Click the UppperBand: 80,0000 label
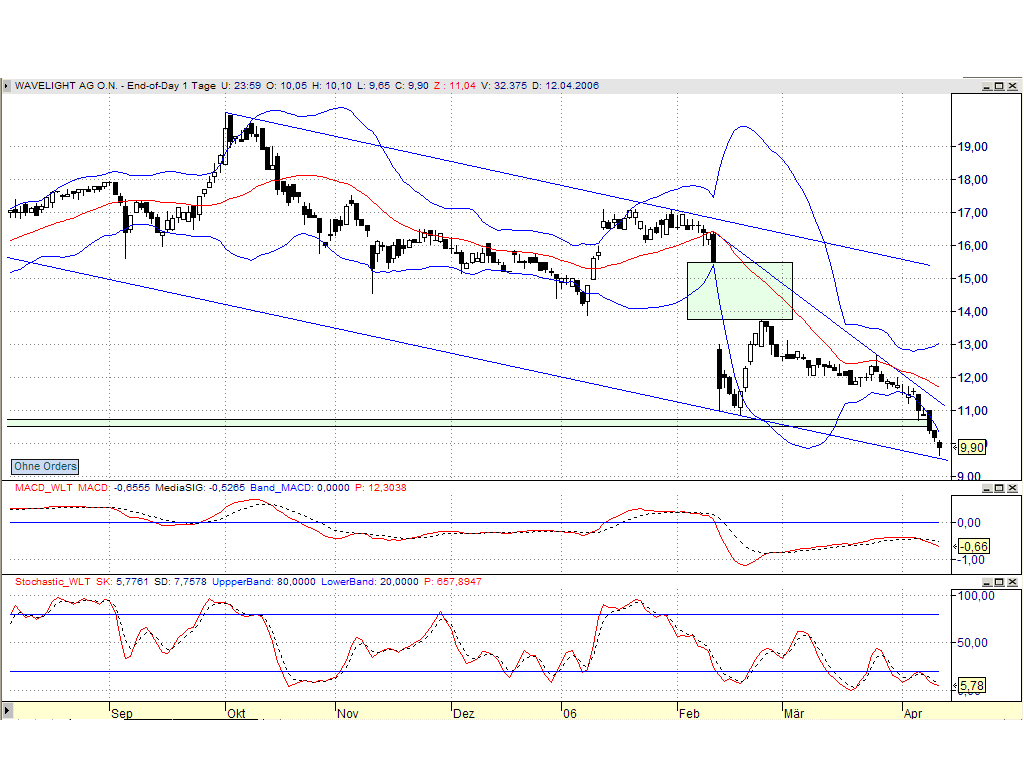Screen dimensions: 1024x768 click(264, 581)
